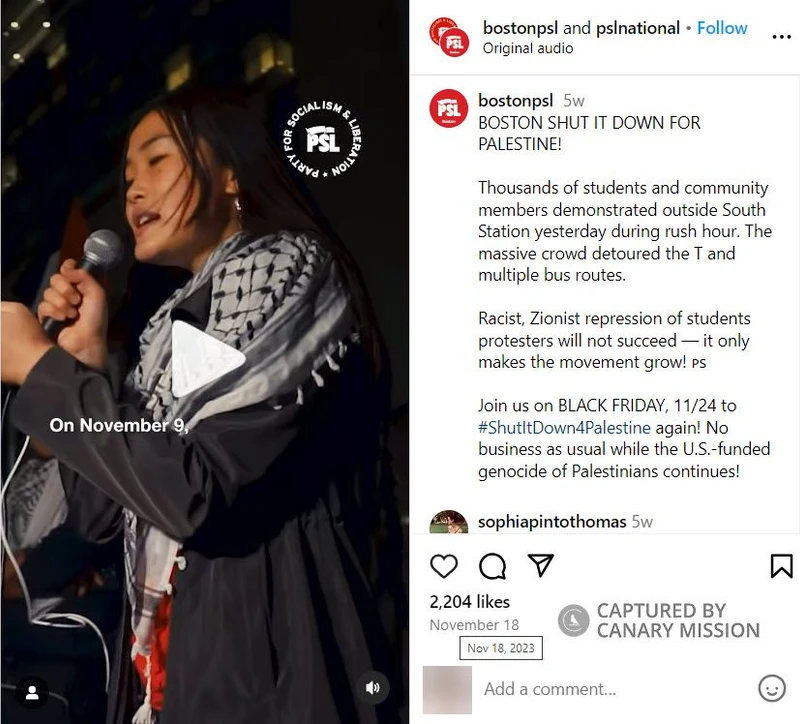
Task: View the 2,204 likes list
Action: pos(469,602)
